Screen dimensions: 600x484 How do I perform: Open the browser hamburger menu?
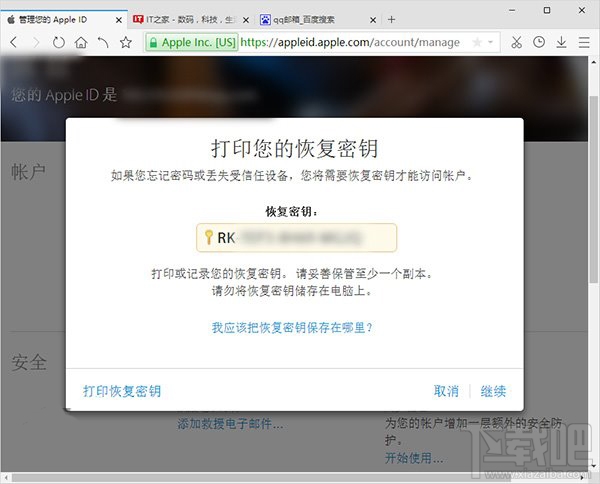pos(584,42)
